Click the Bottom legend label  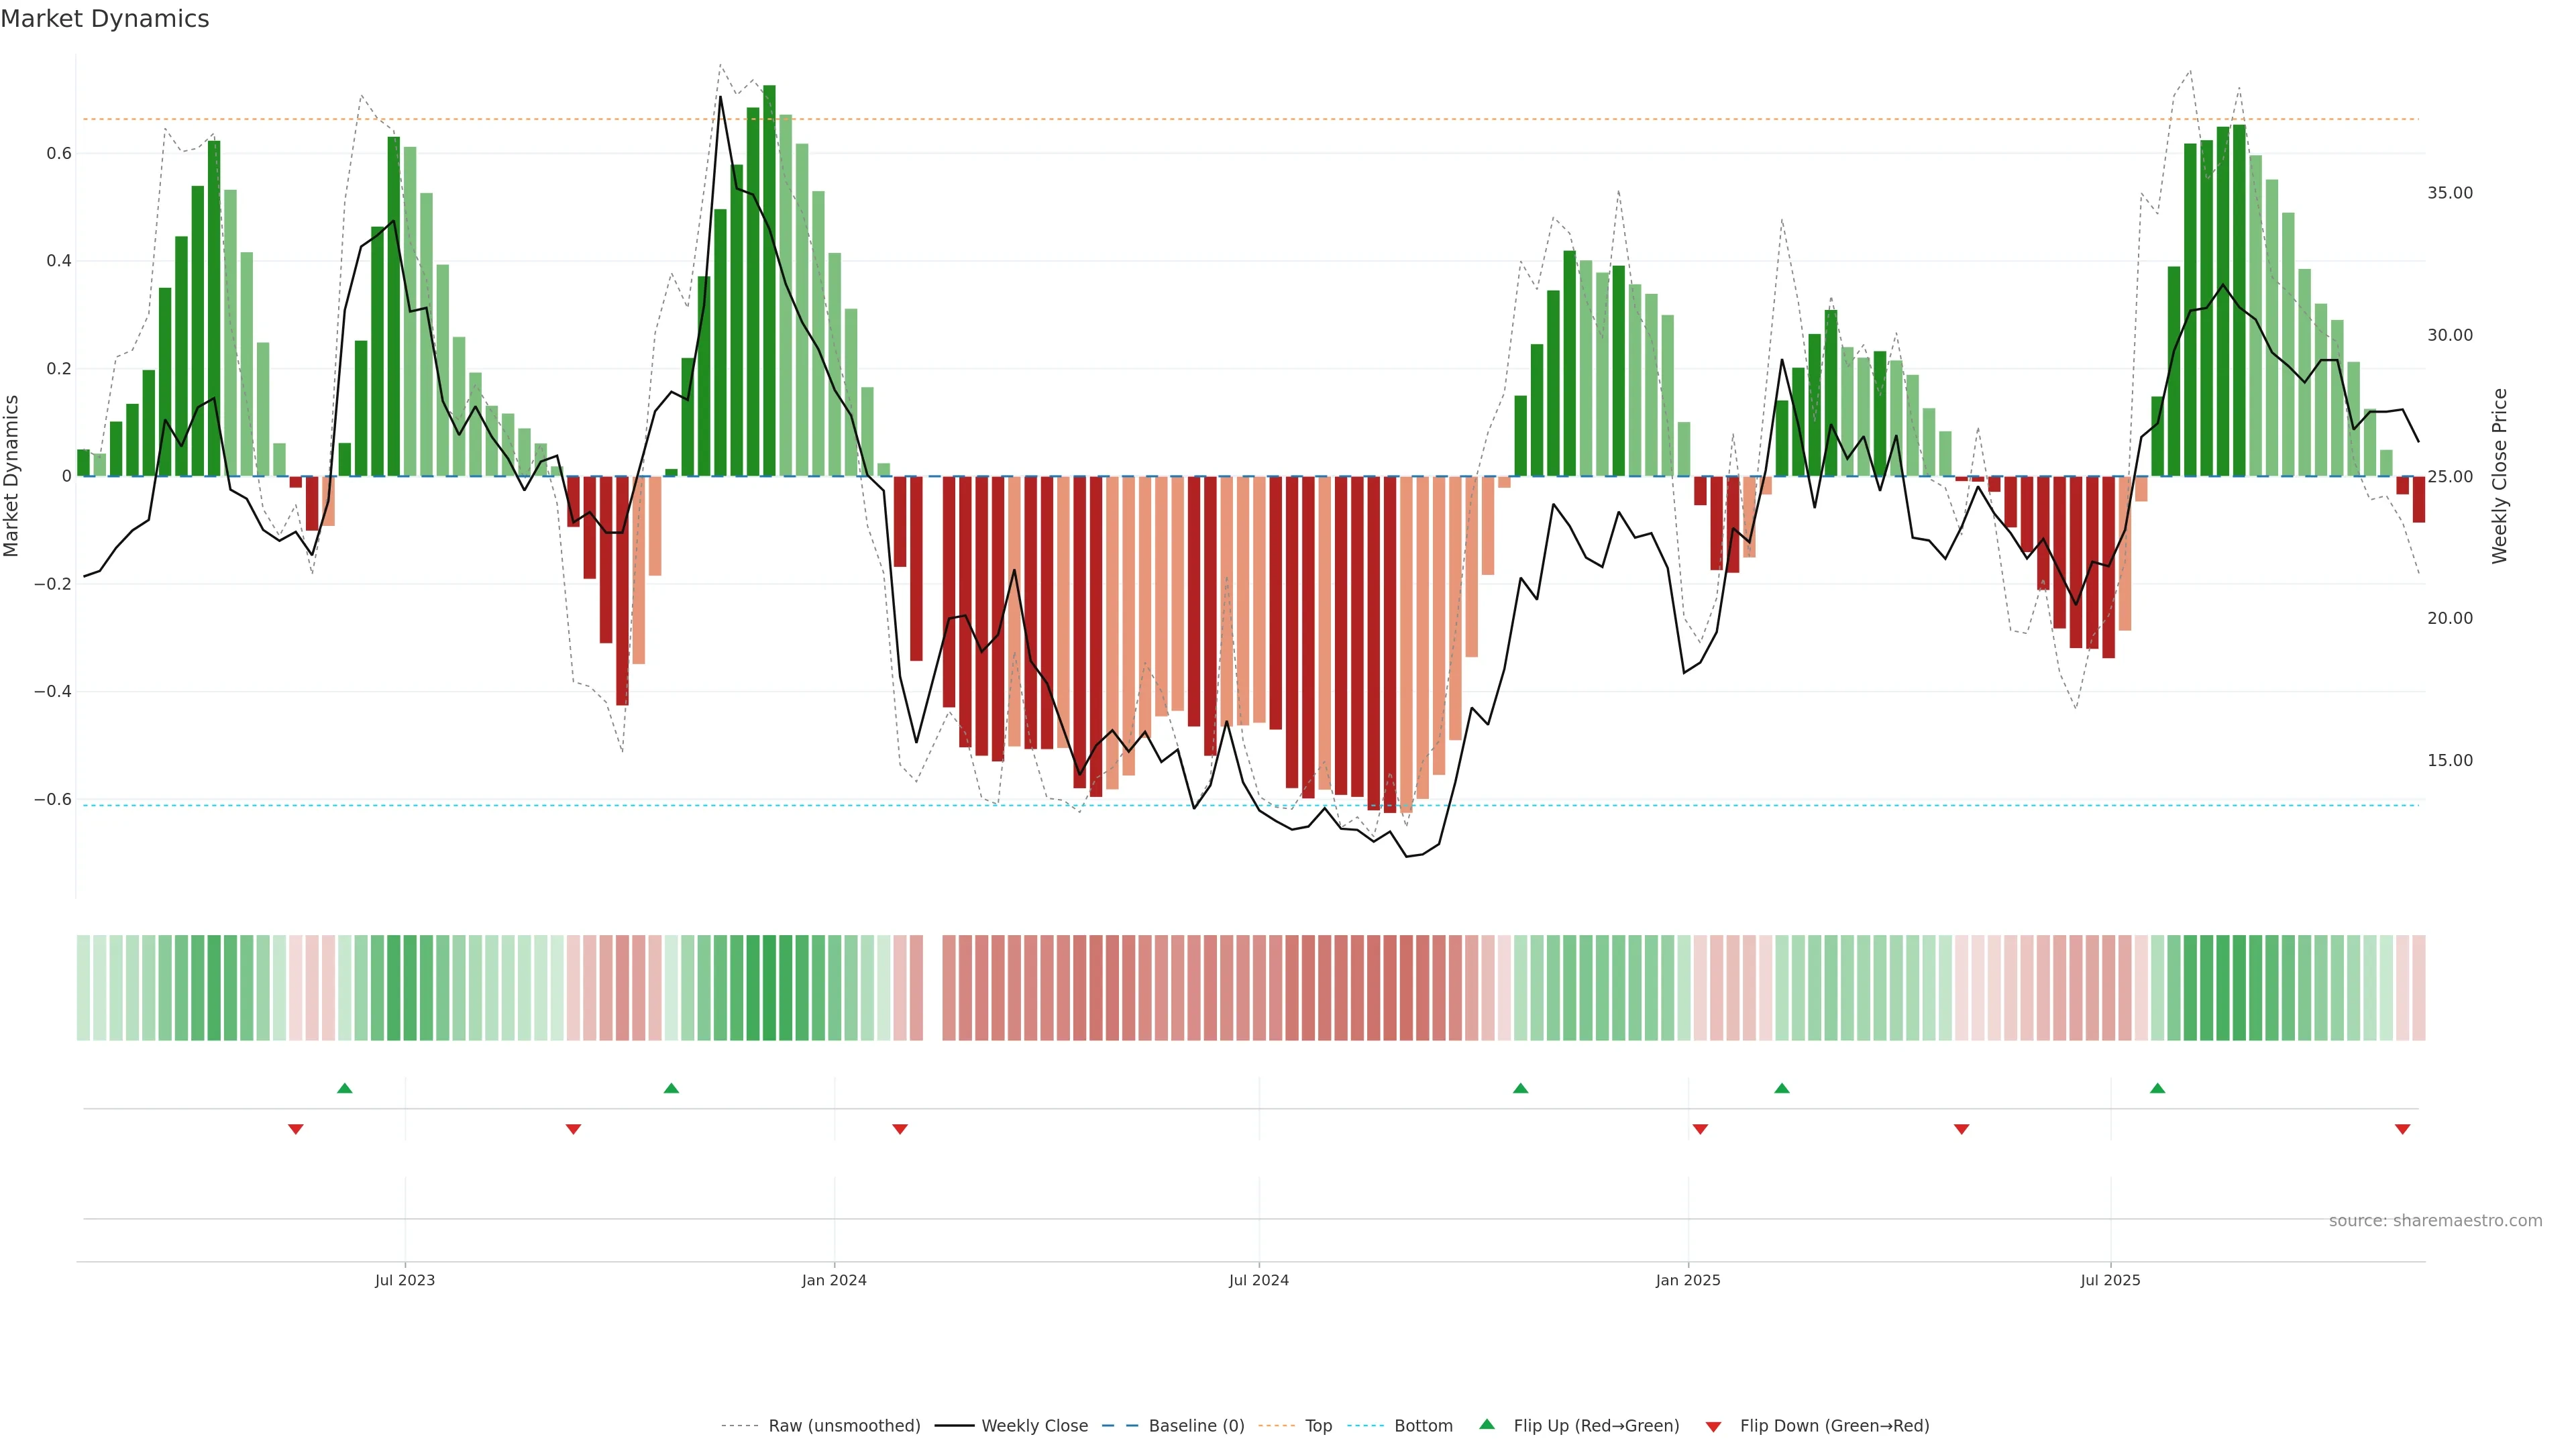(1423, 1426)
